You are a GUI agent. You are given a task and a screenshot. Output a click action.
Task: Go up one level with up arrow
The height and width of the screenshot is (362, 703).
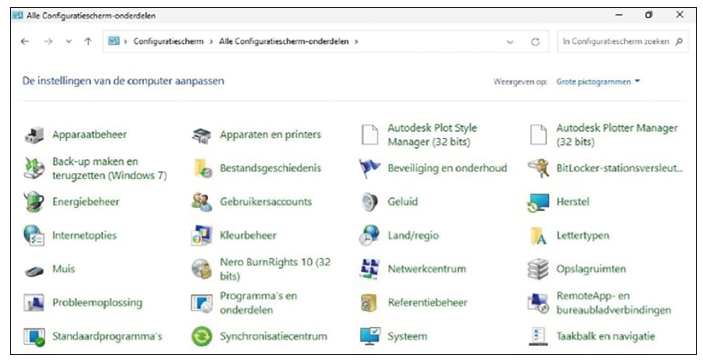coord(88,41)
